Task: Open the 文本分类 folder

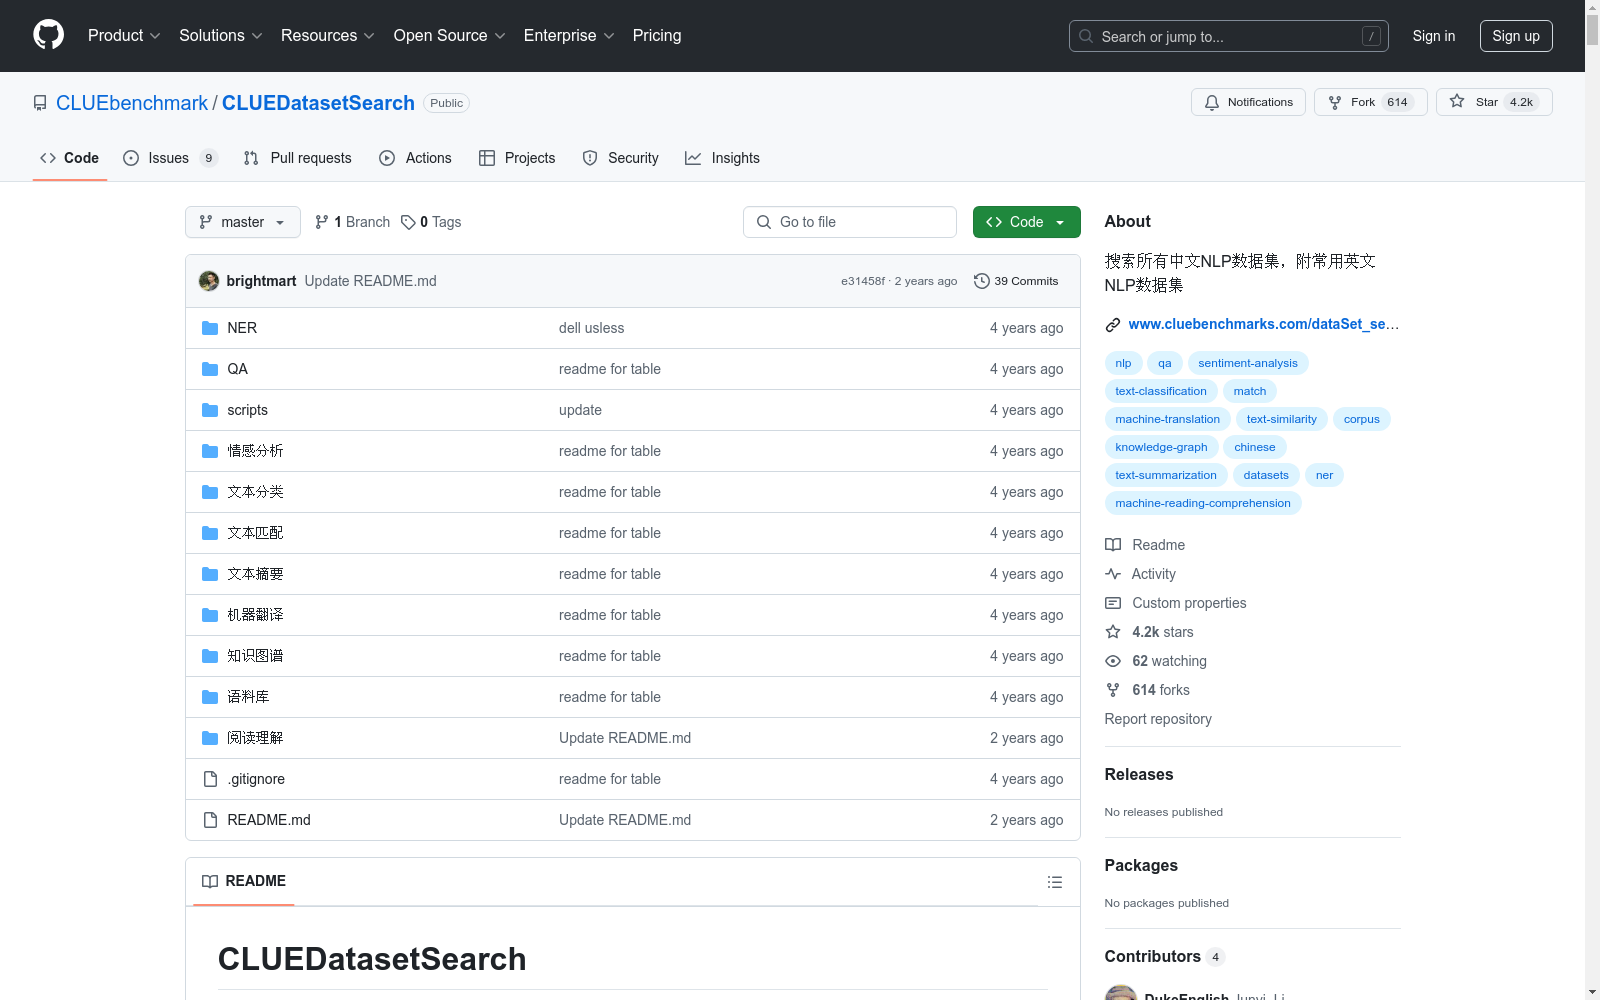Action: click(x=255, y=492)
